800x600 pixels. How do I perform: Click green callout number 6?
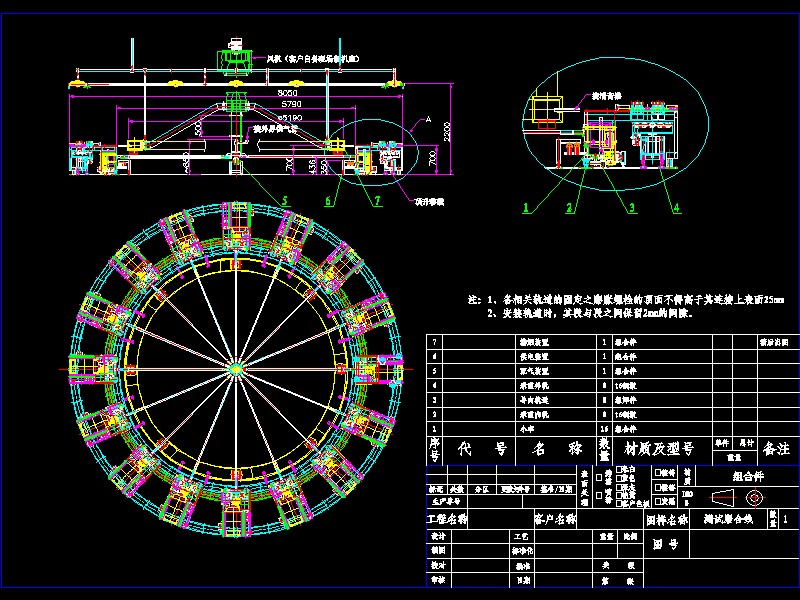[x=329, y=201]
